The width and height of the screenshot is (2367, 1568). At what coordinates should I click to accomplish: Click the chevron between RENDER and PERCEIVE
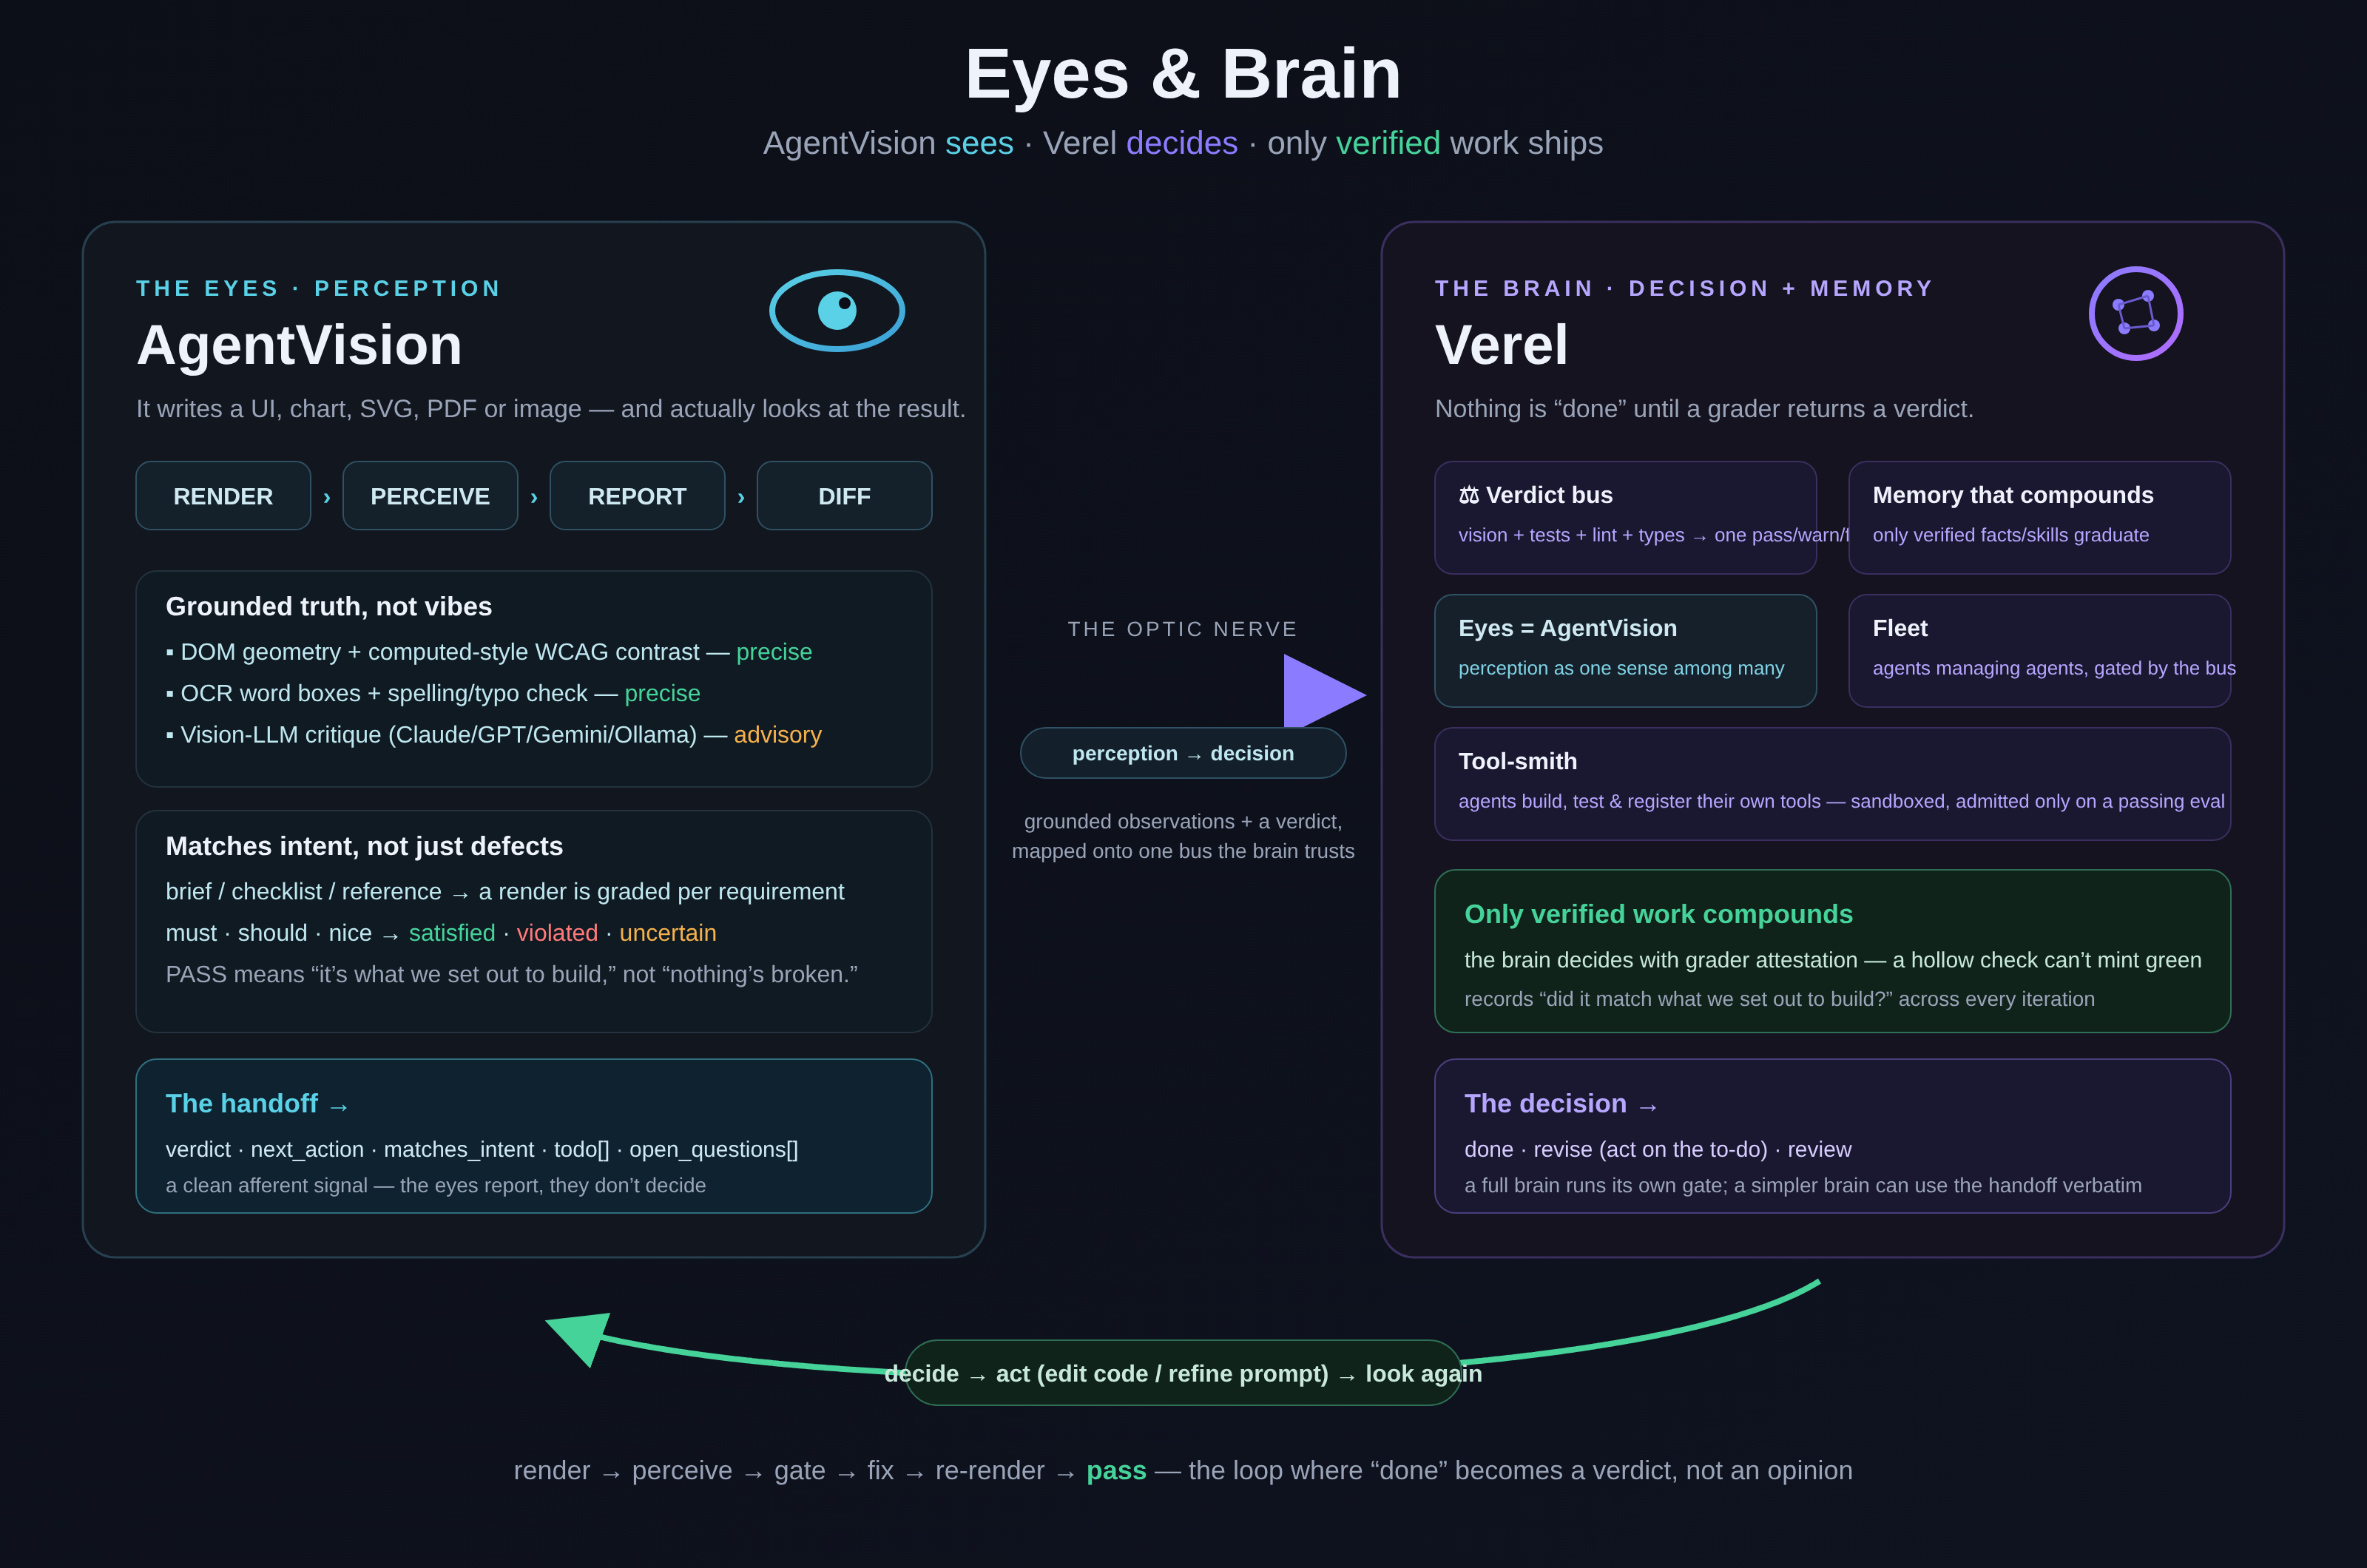click(327, 497)
